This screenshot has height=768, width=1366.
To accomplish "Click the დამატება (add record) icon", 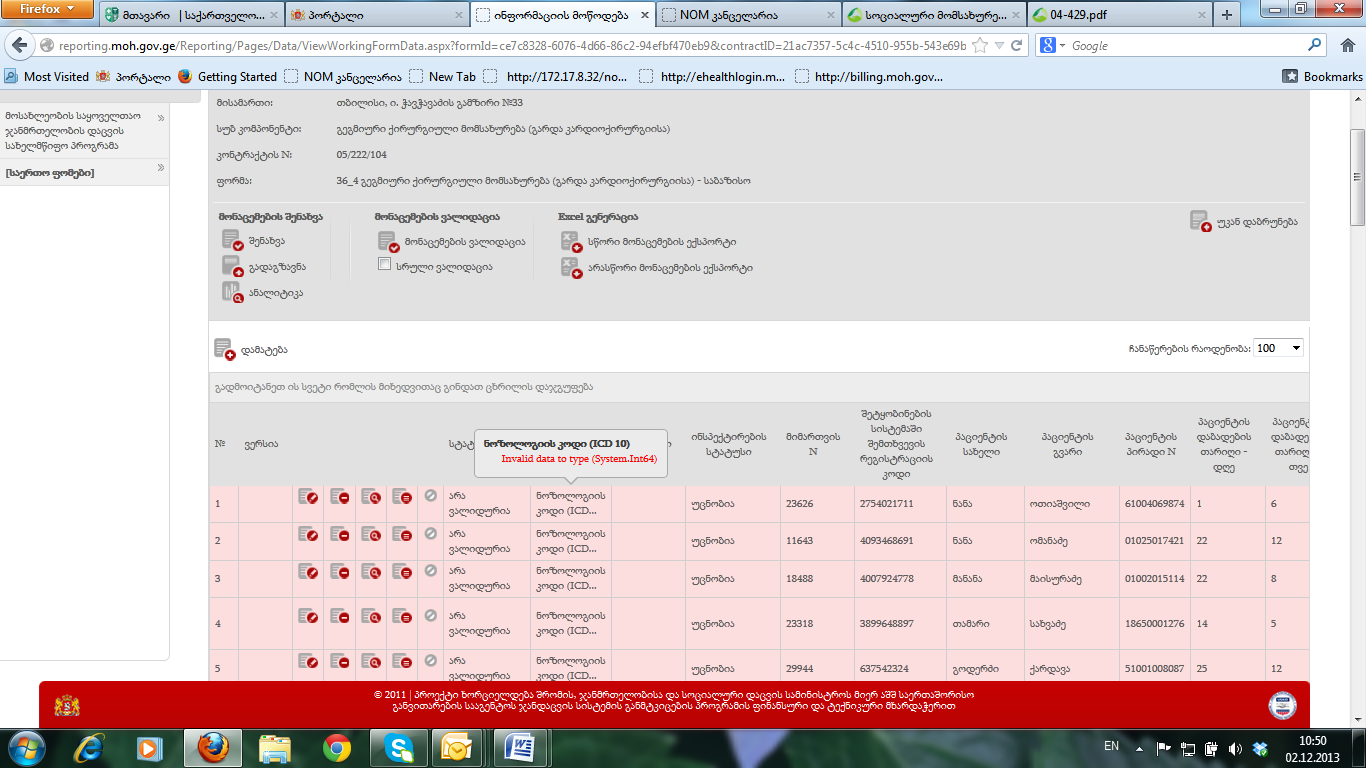I will 224,349.
